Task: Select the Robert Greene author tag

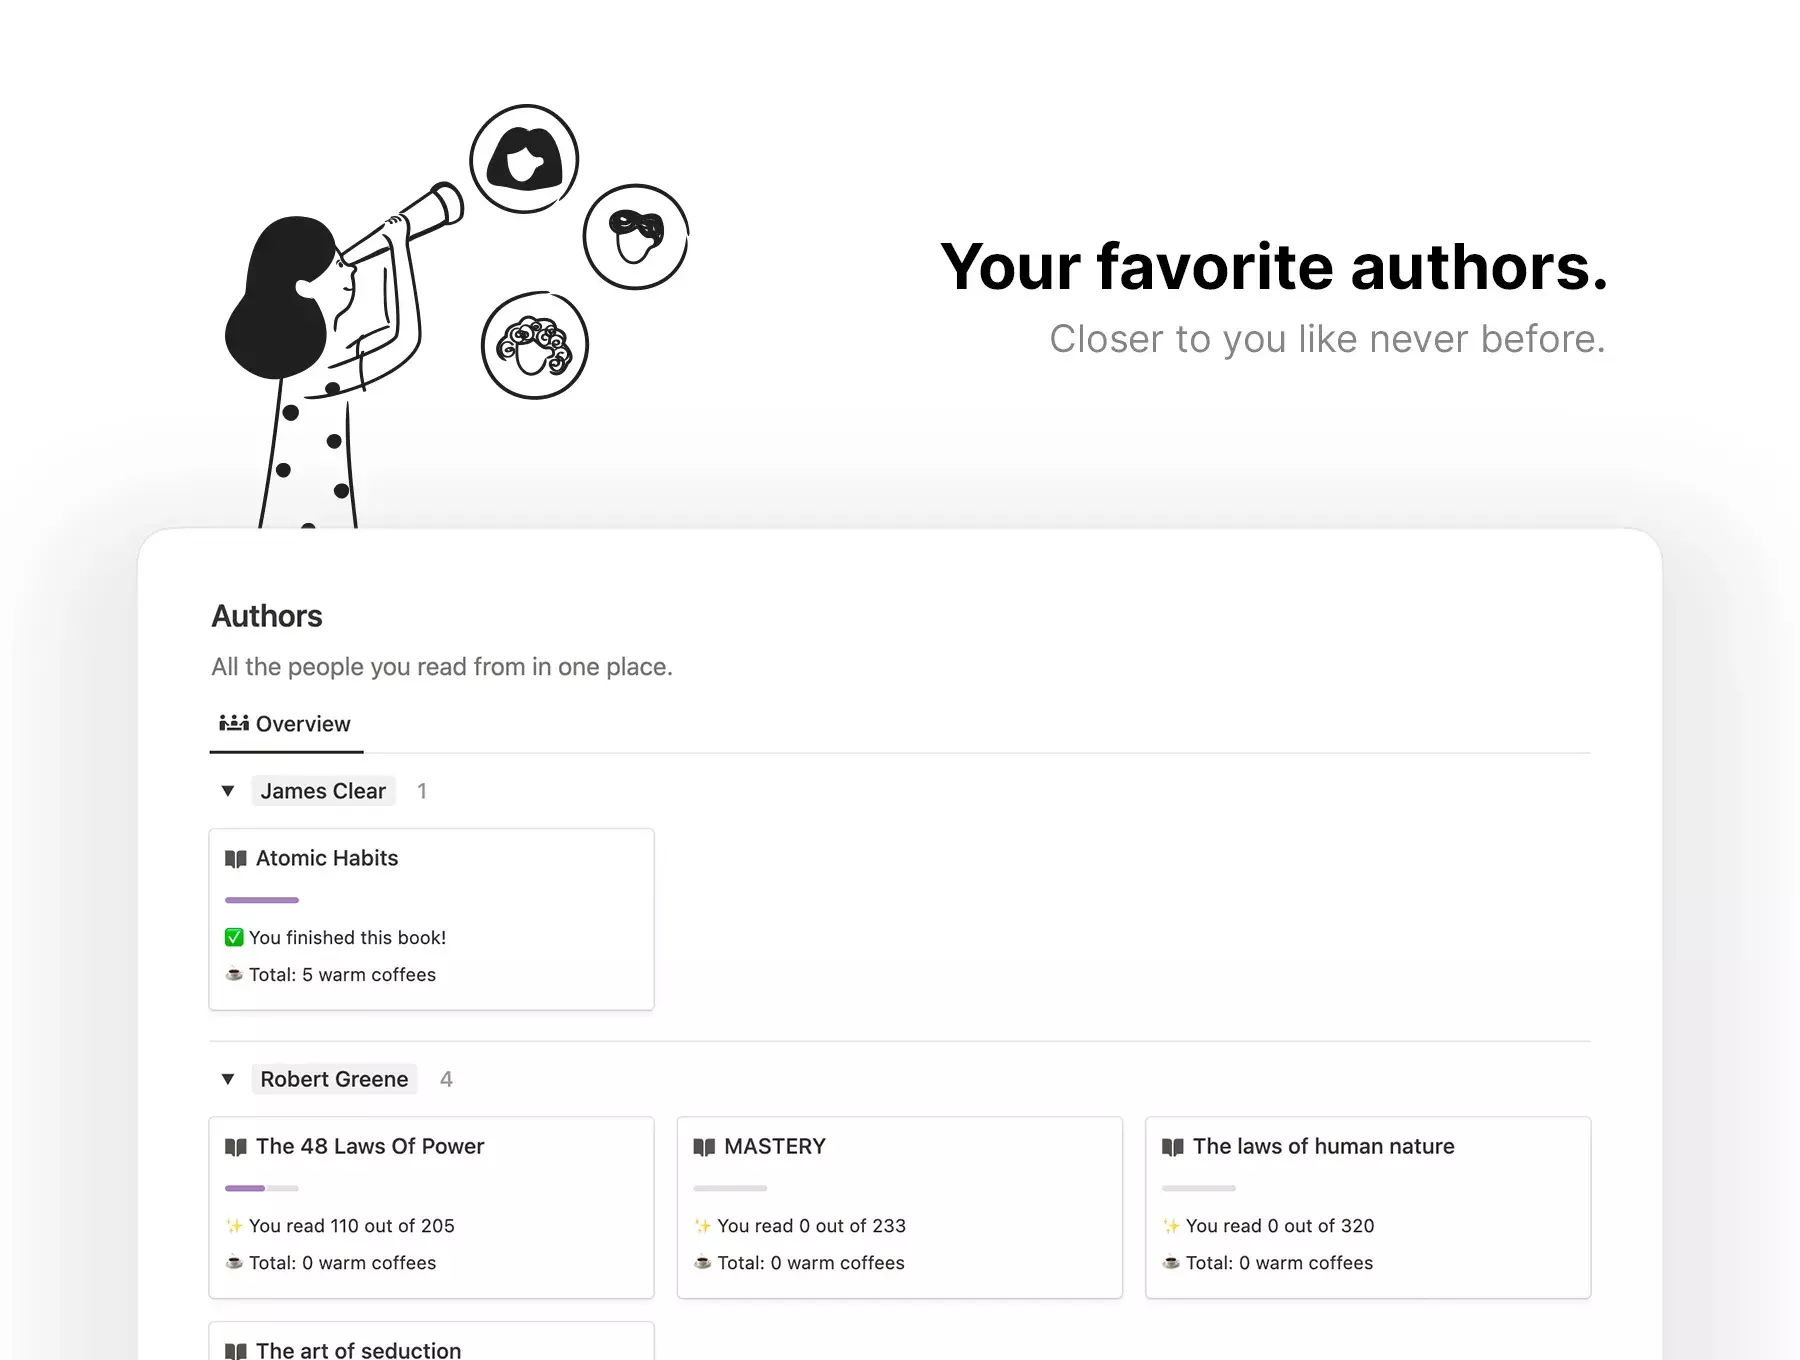Action: click(334, 1079)
